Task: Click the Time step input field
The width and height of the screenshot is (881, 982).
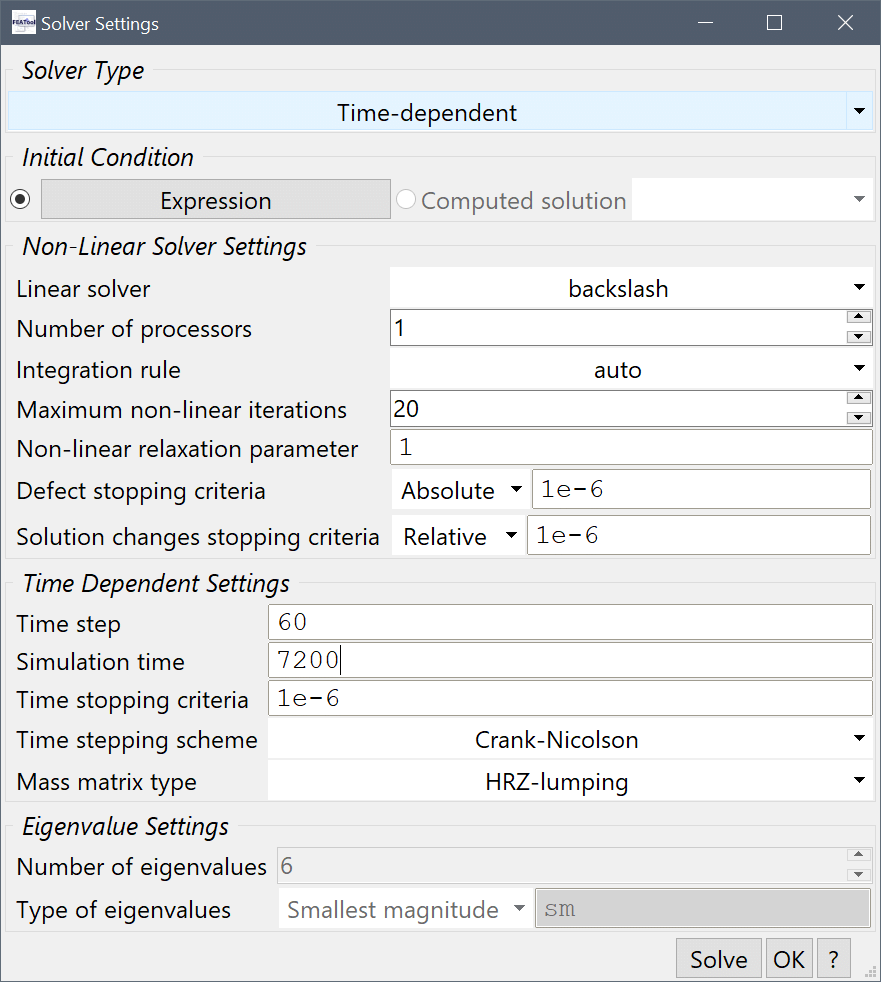Action: click(570, 622)
